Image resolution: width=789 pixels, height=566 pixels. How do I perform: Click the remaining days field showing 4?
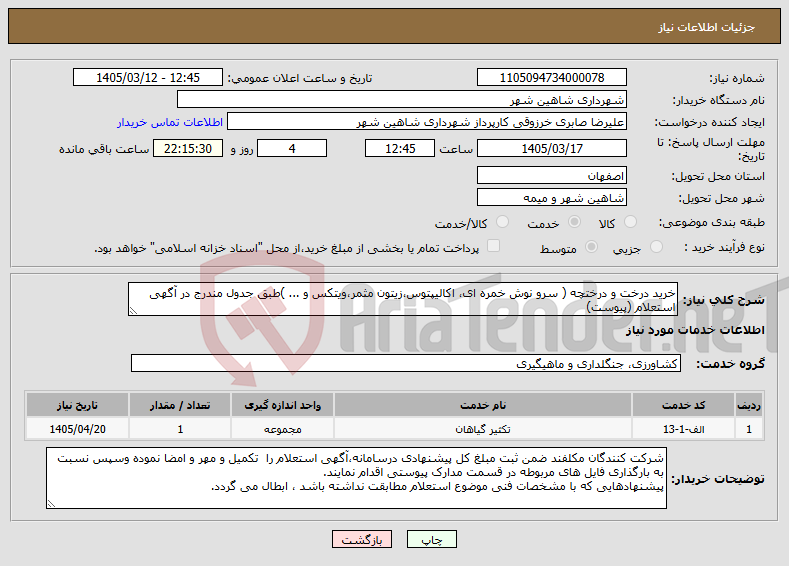coord(292,148)
